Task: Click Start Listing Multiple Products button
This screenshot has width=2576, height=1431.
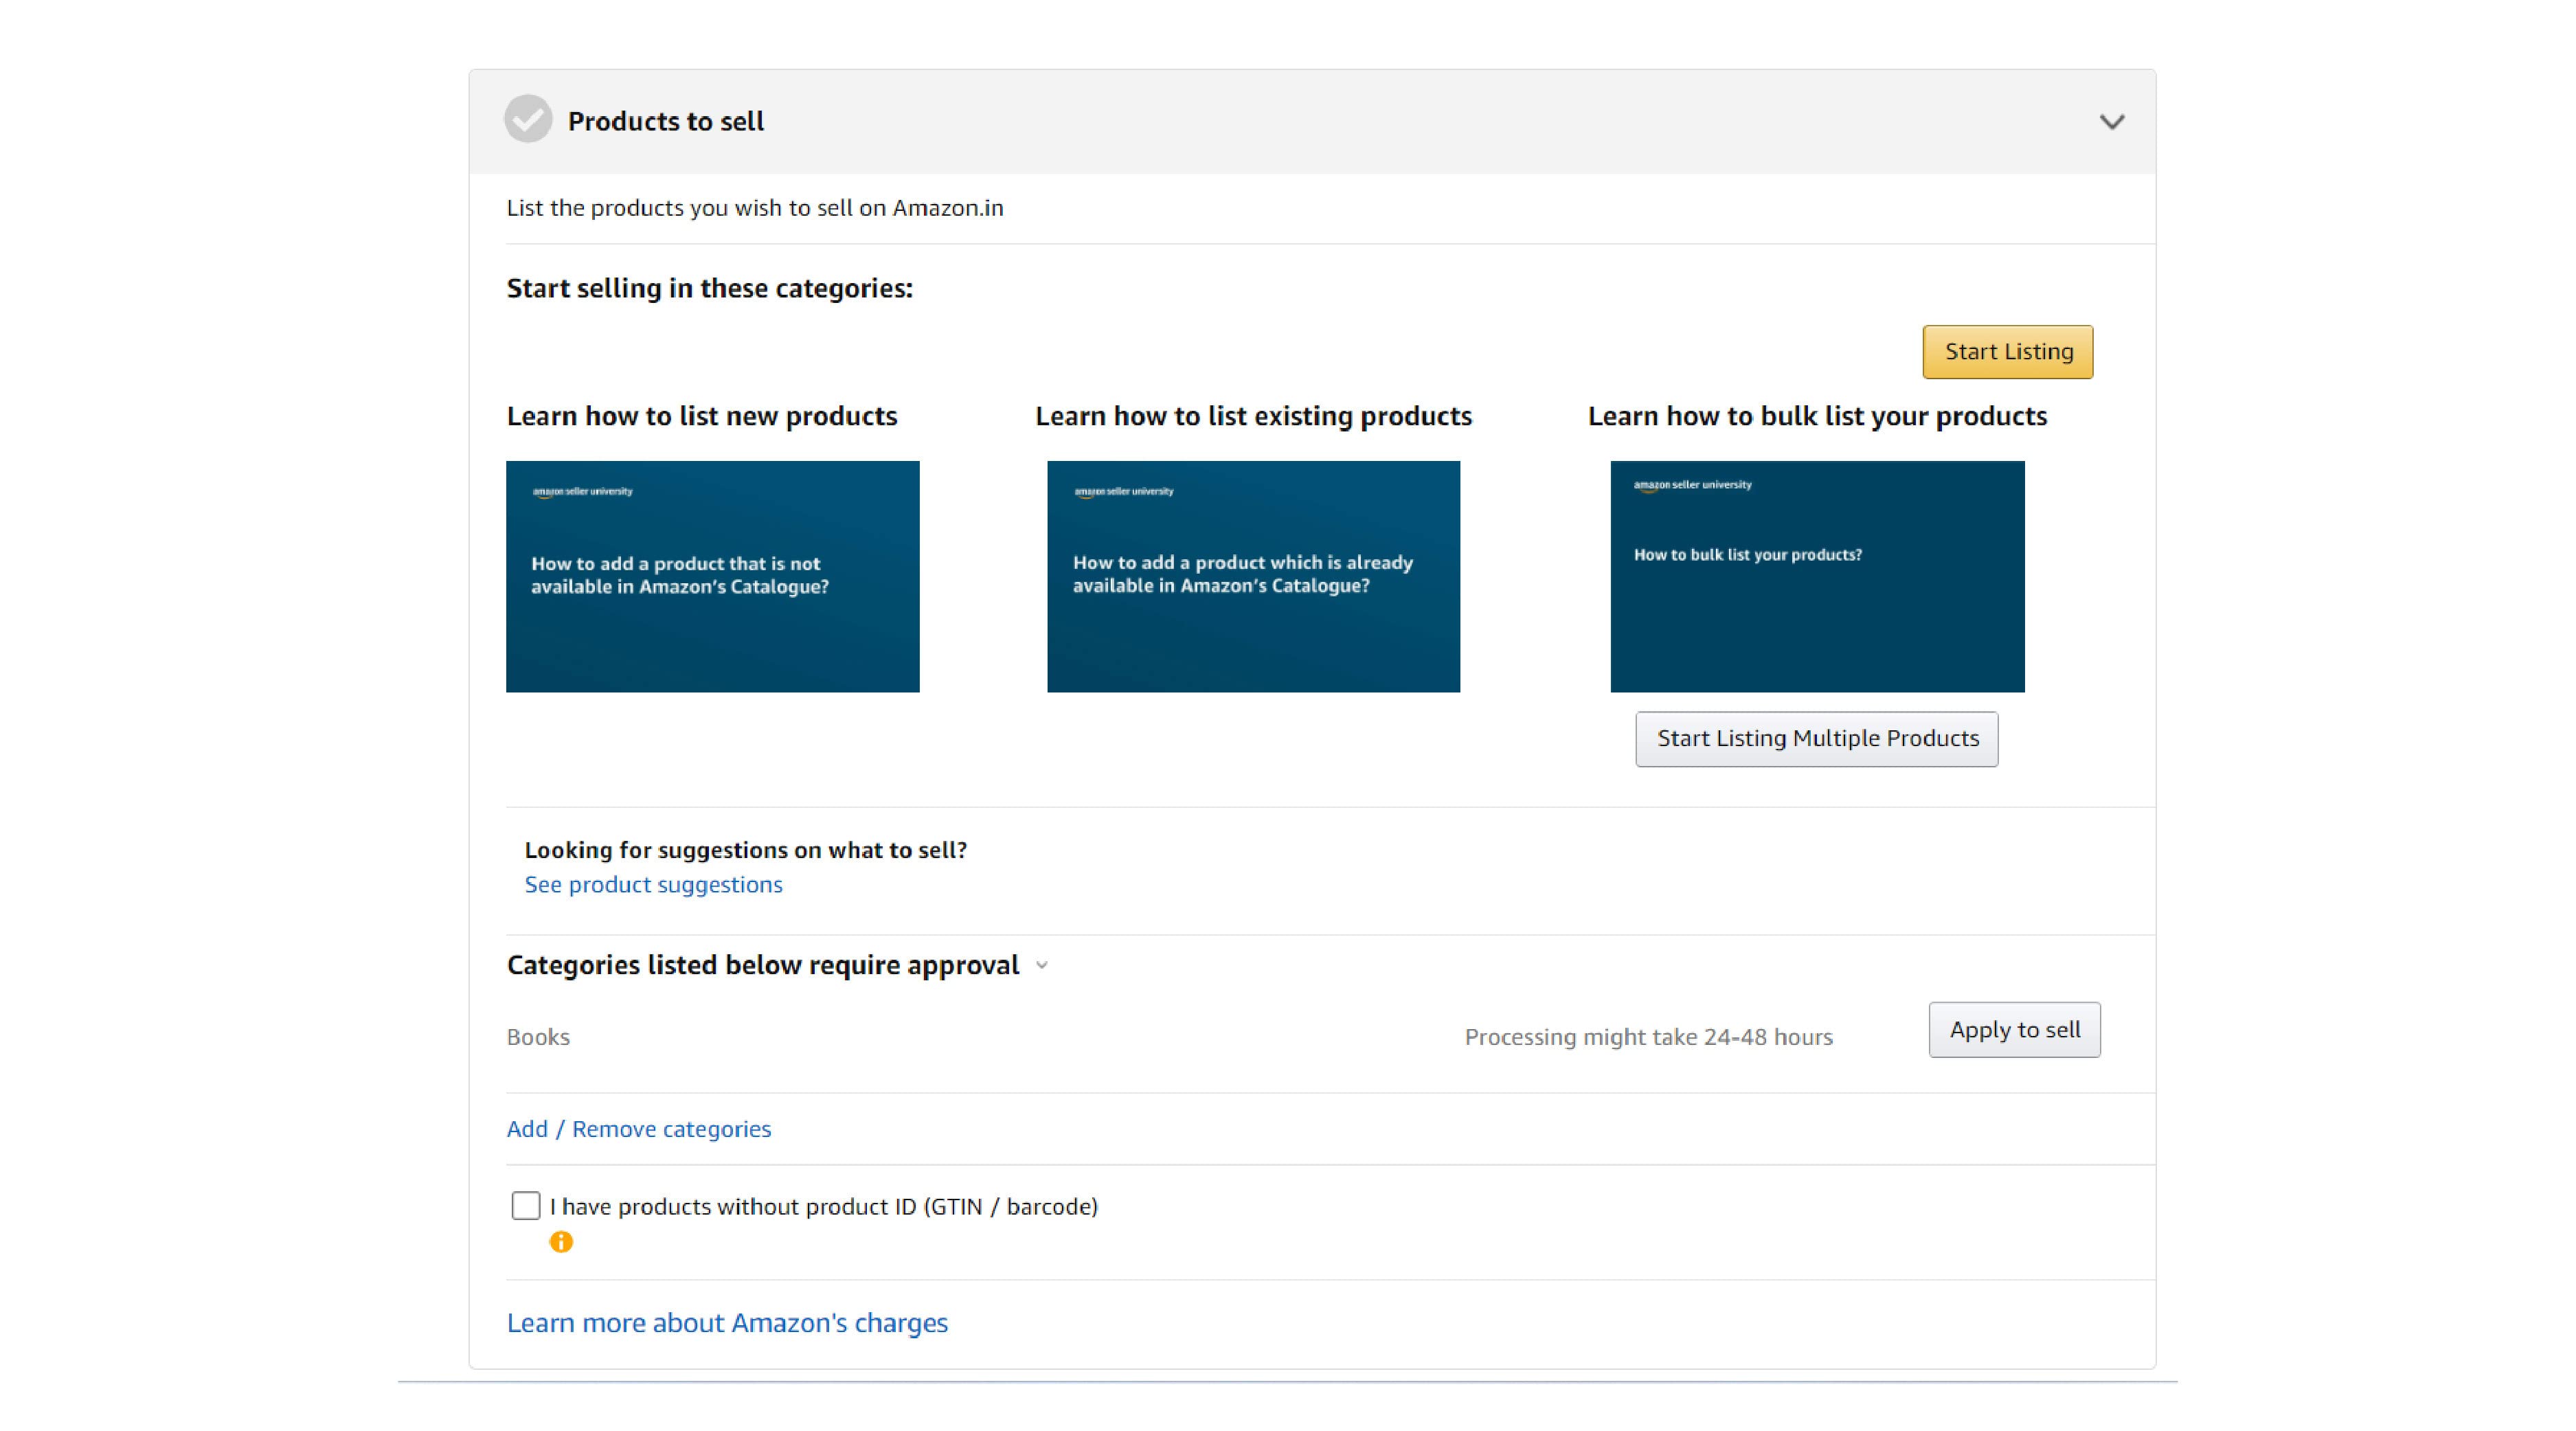Action: 1816,739
